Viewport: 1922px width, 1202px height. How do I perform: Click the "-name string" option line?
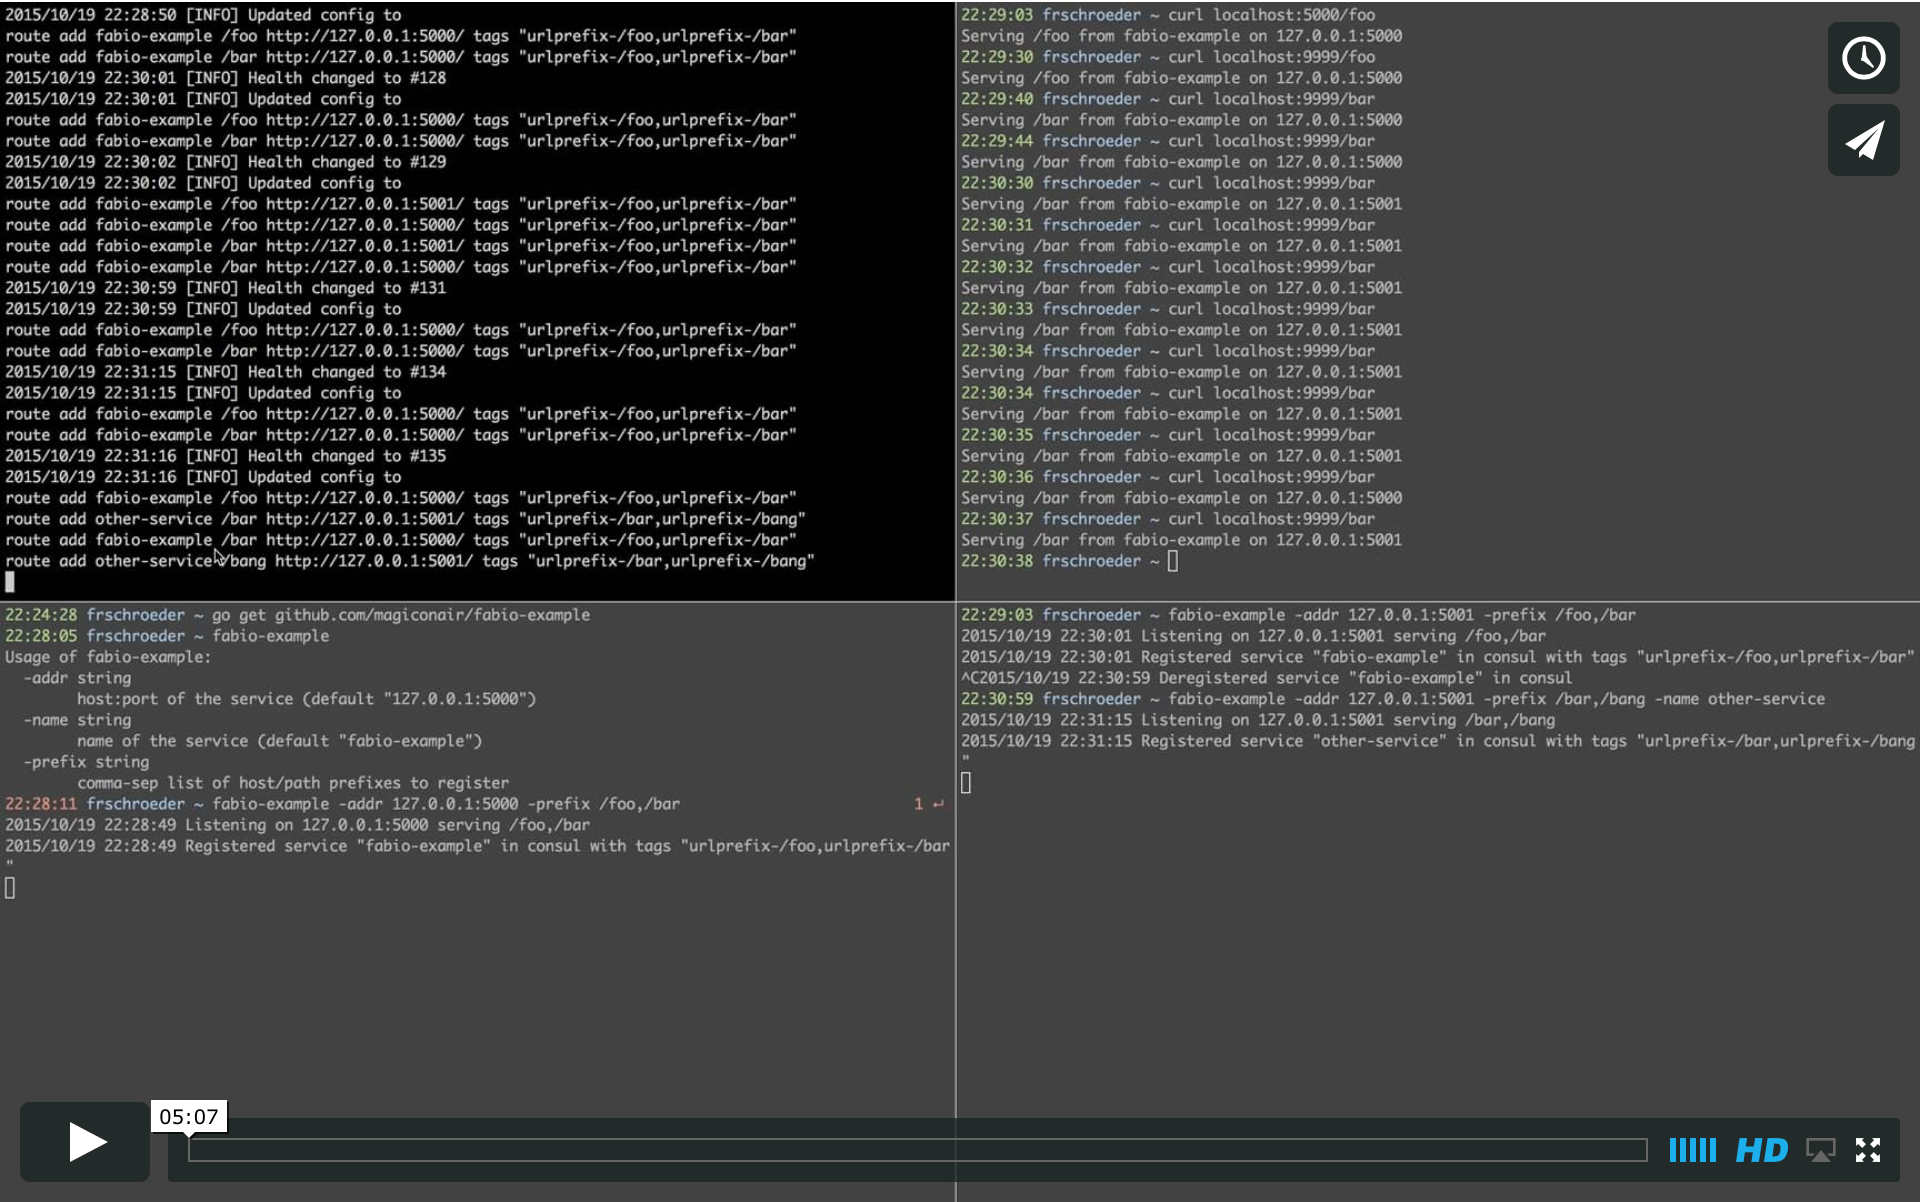(x=78, y=720)
